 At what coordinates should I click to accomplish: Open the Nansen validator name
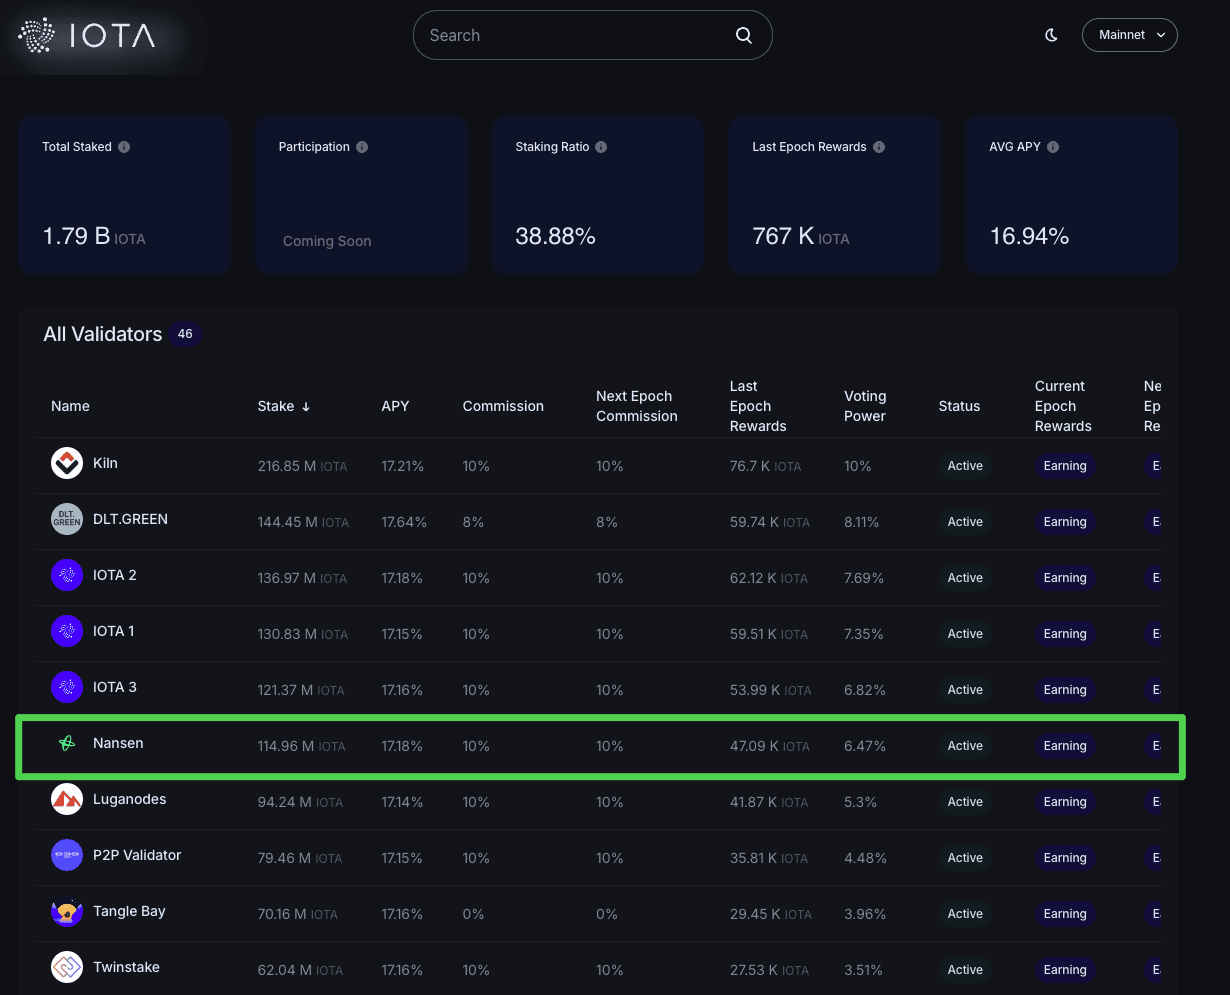[x=118, y=744]
